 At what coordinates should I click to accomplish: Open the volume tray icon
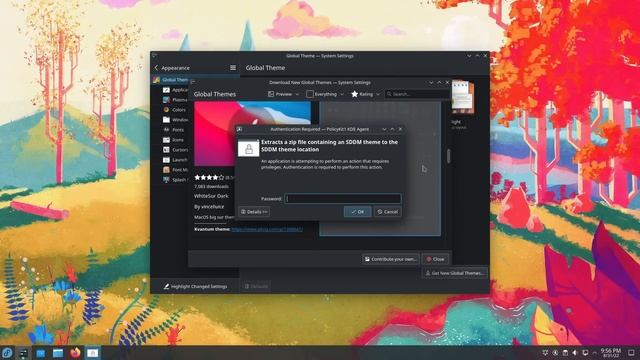[575, 353]
